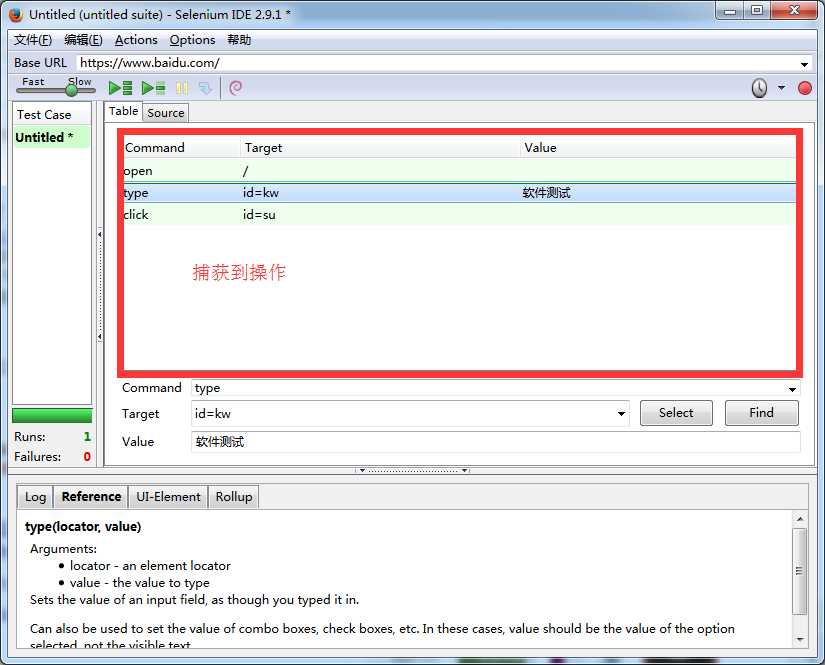Image resolution: width=825 pixels, height=665 pixels.
Task: Click the reference panel scrollbar thumb
Action: tap(800, 571)
